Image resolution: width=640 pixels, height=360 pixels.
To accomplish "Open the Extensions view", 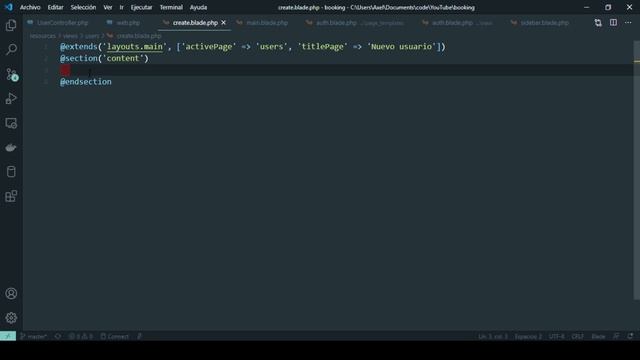I will point(11,196).
